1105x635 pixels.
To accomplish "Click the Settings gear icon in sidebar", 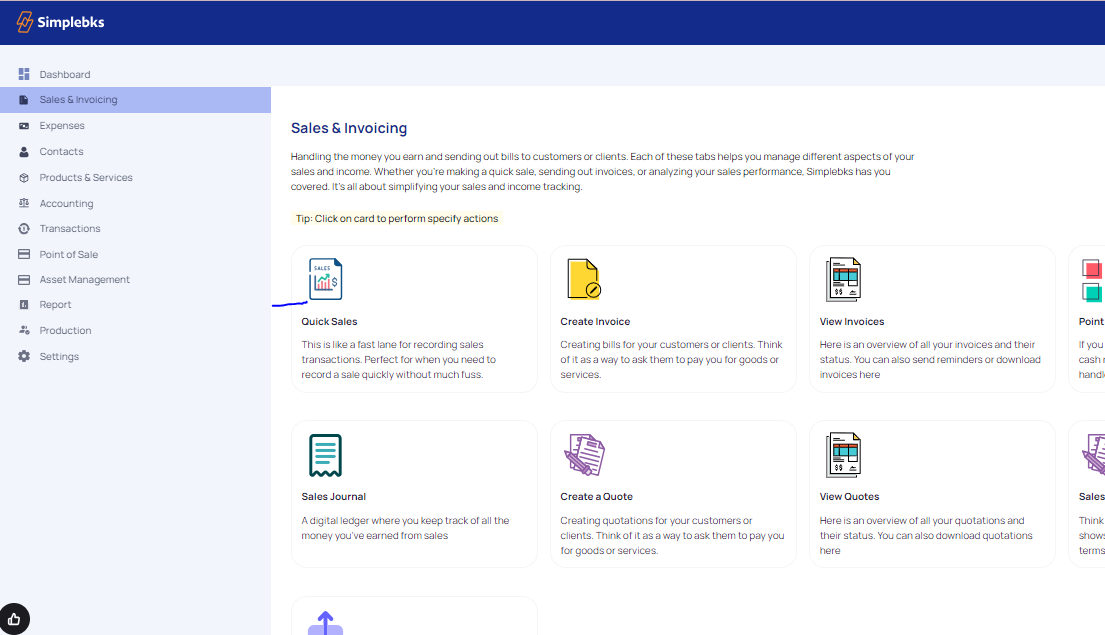I will [x=24, y=356].
